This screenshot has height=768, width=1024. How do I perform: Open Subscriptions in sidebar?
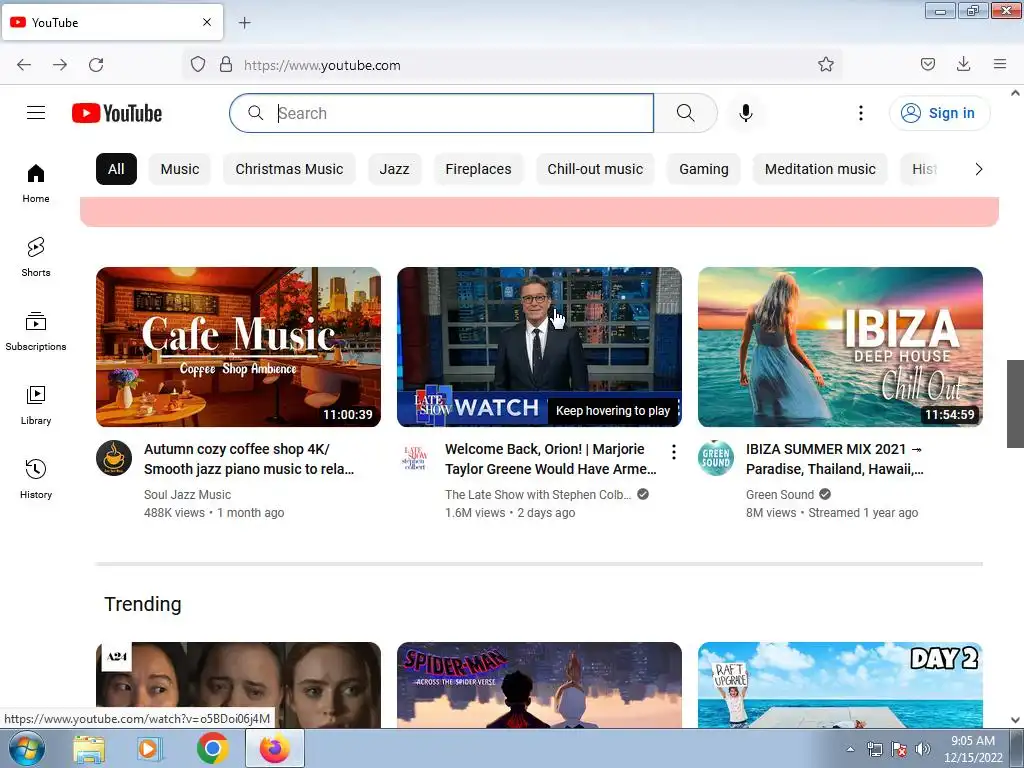(x=36, y=332)
